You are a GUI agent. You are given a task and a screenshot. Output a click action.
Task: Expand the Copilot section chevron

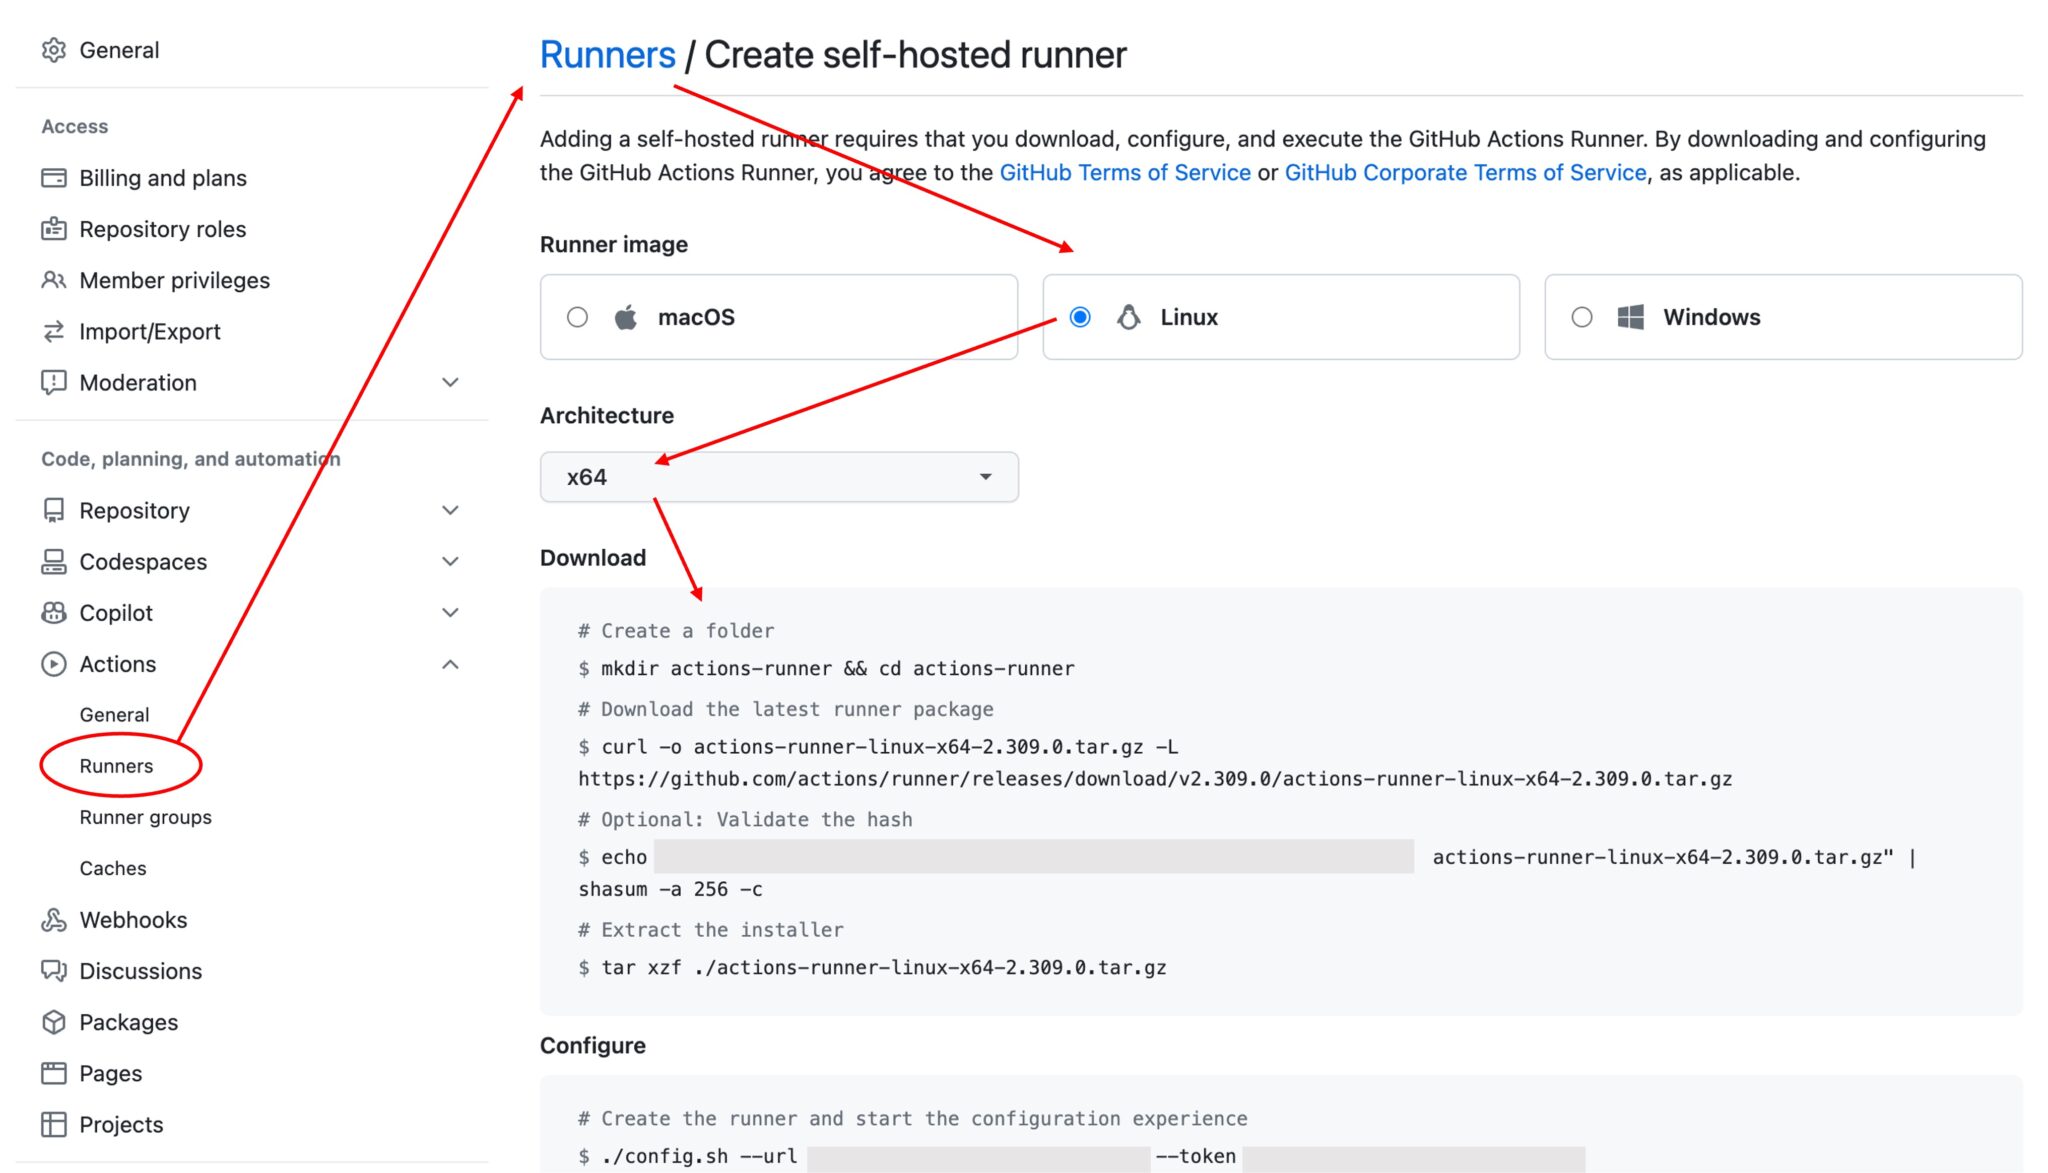[x=451, y=612]
